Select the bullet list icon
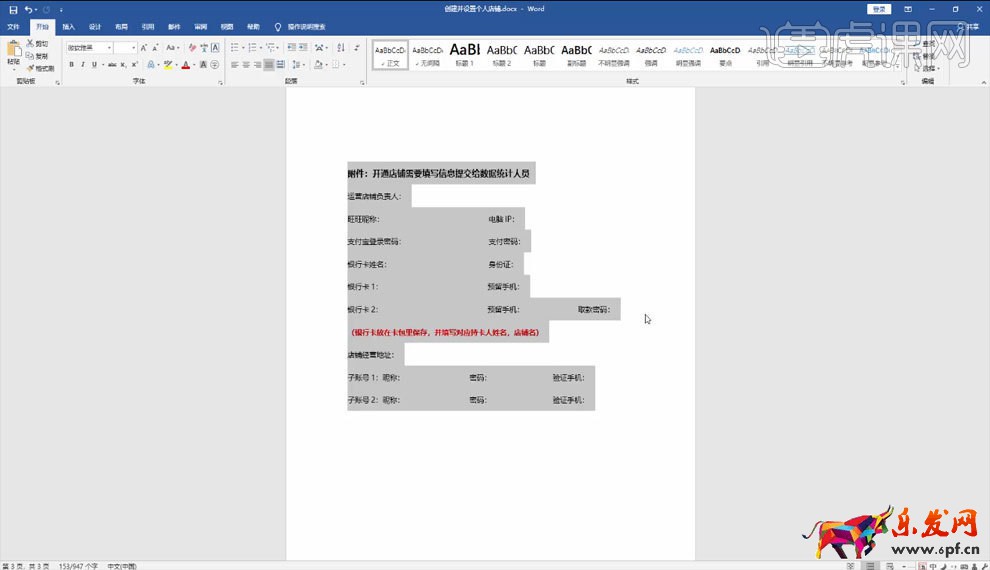 click(x=235, y=47)
